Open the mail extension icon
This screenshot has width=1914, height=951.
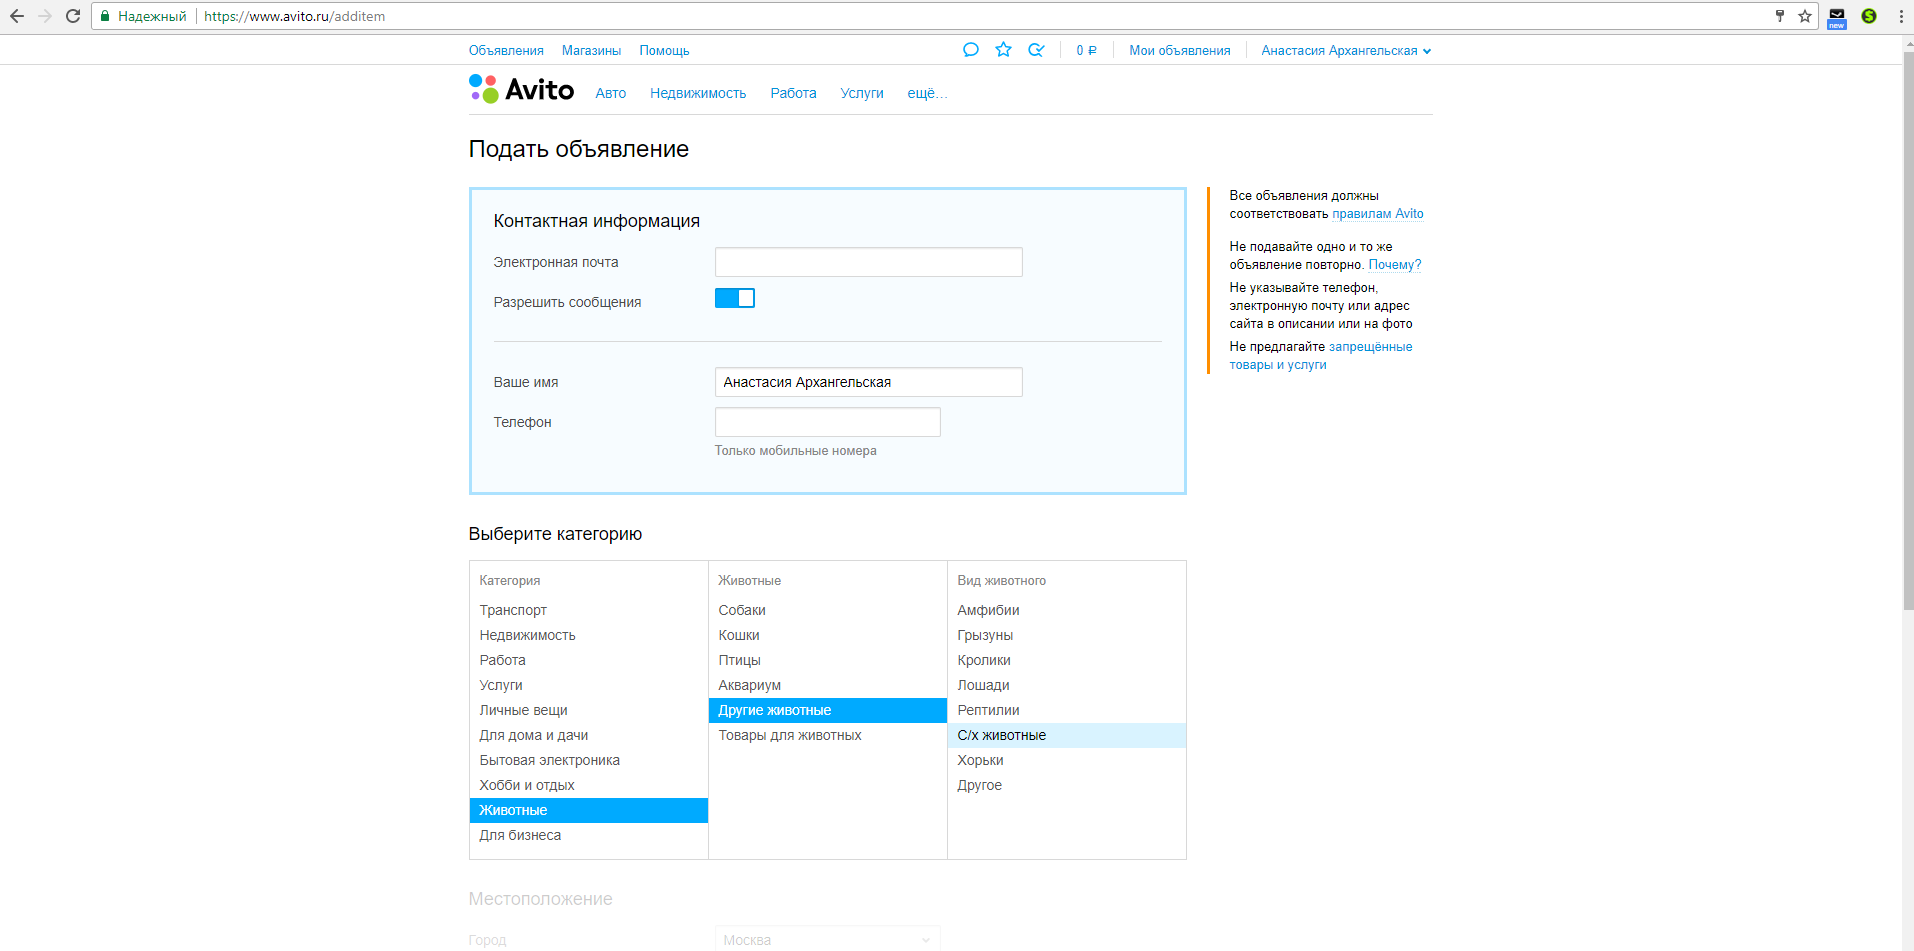pyautogui.click(x=1837, y=17)
